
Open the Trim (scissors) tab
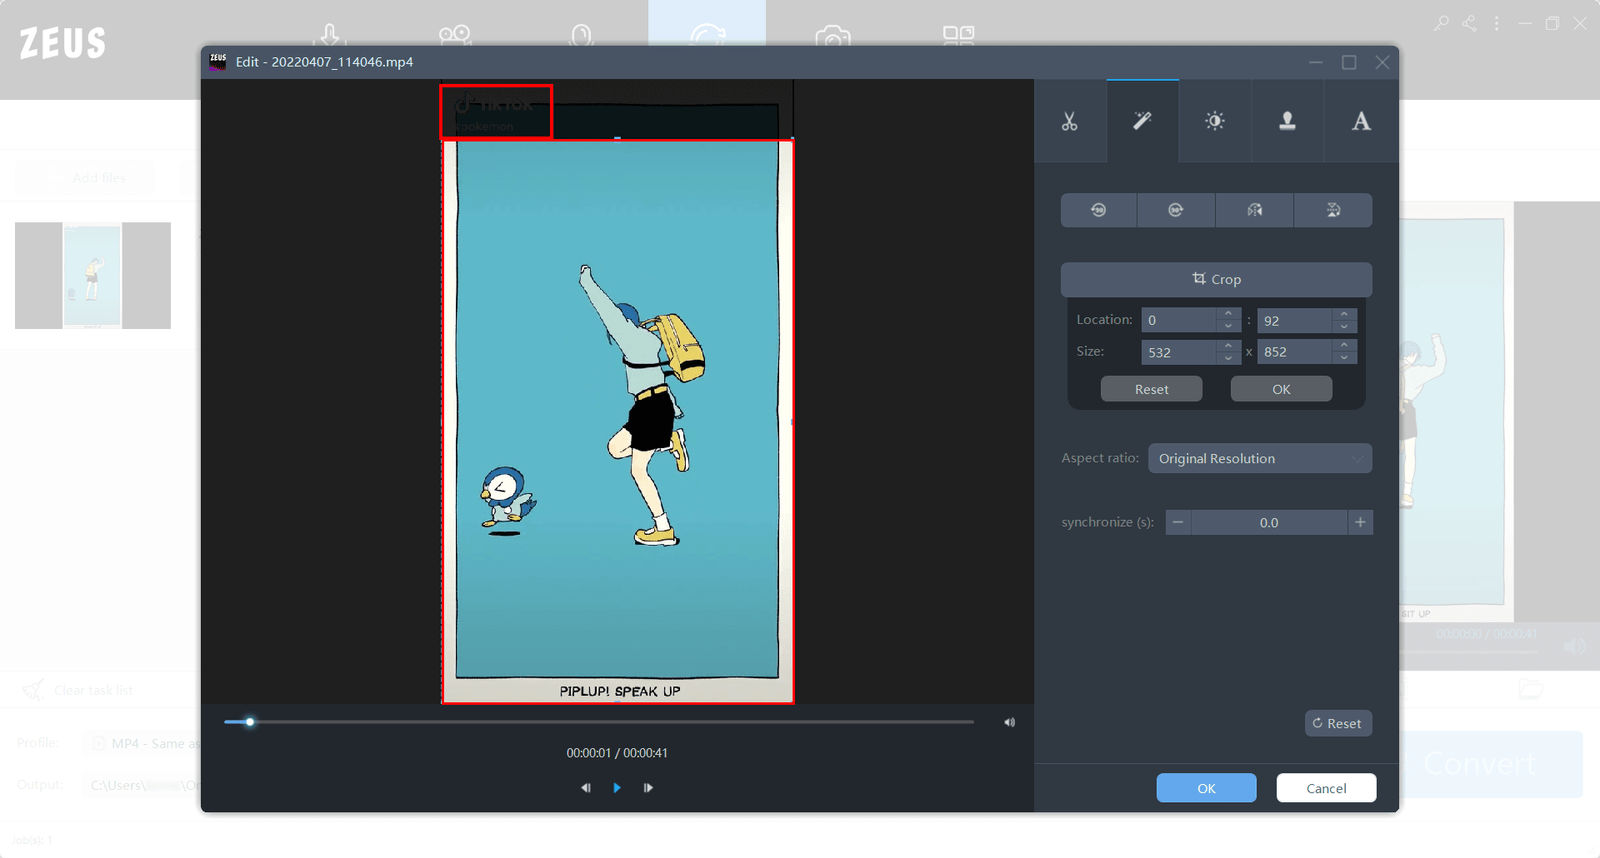(1070, 121)
